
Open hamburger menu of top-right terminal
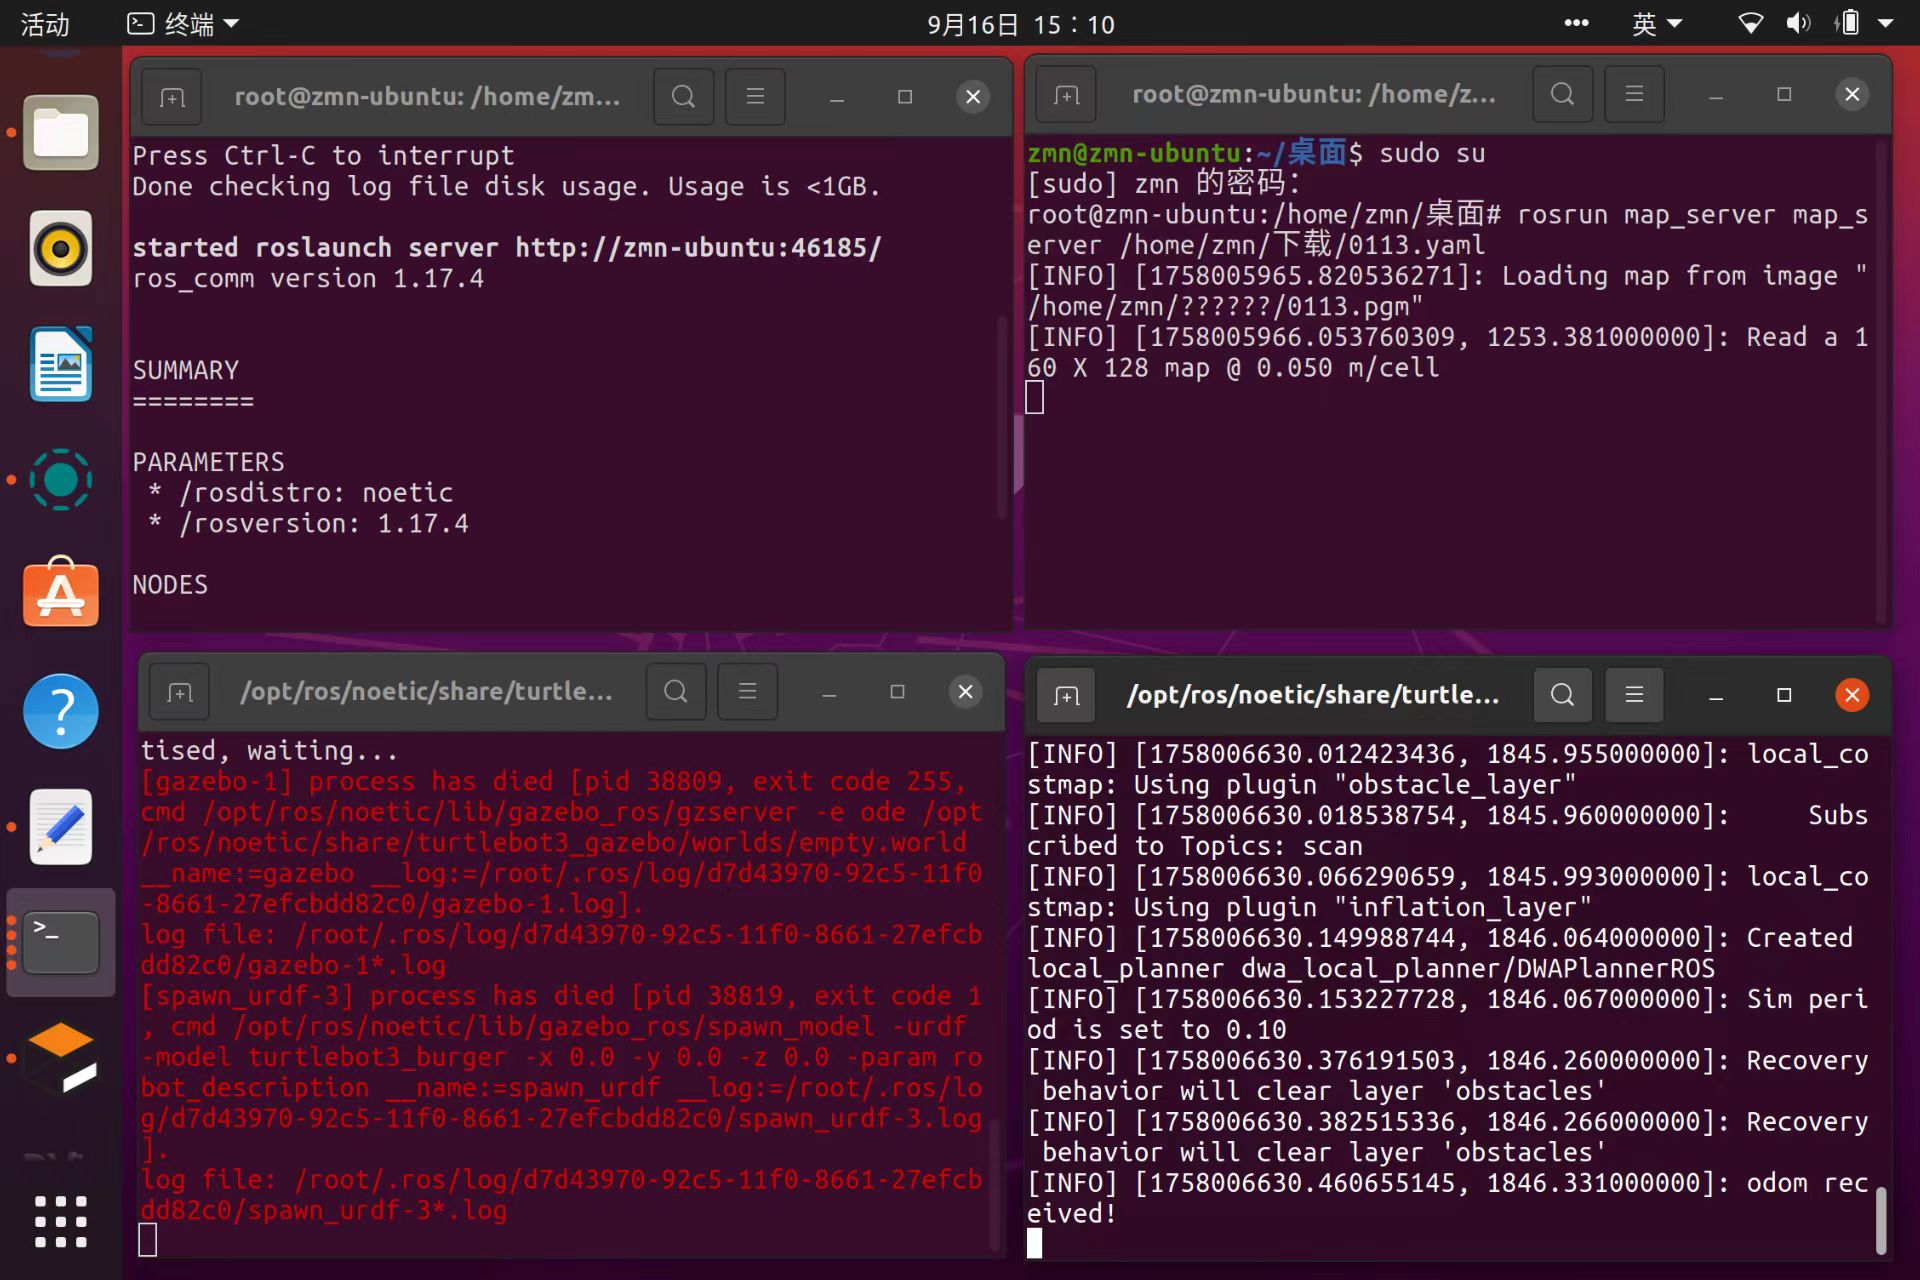click(x=1634, y=94)
